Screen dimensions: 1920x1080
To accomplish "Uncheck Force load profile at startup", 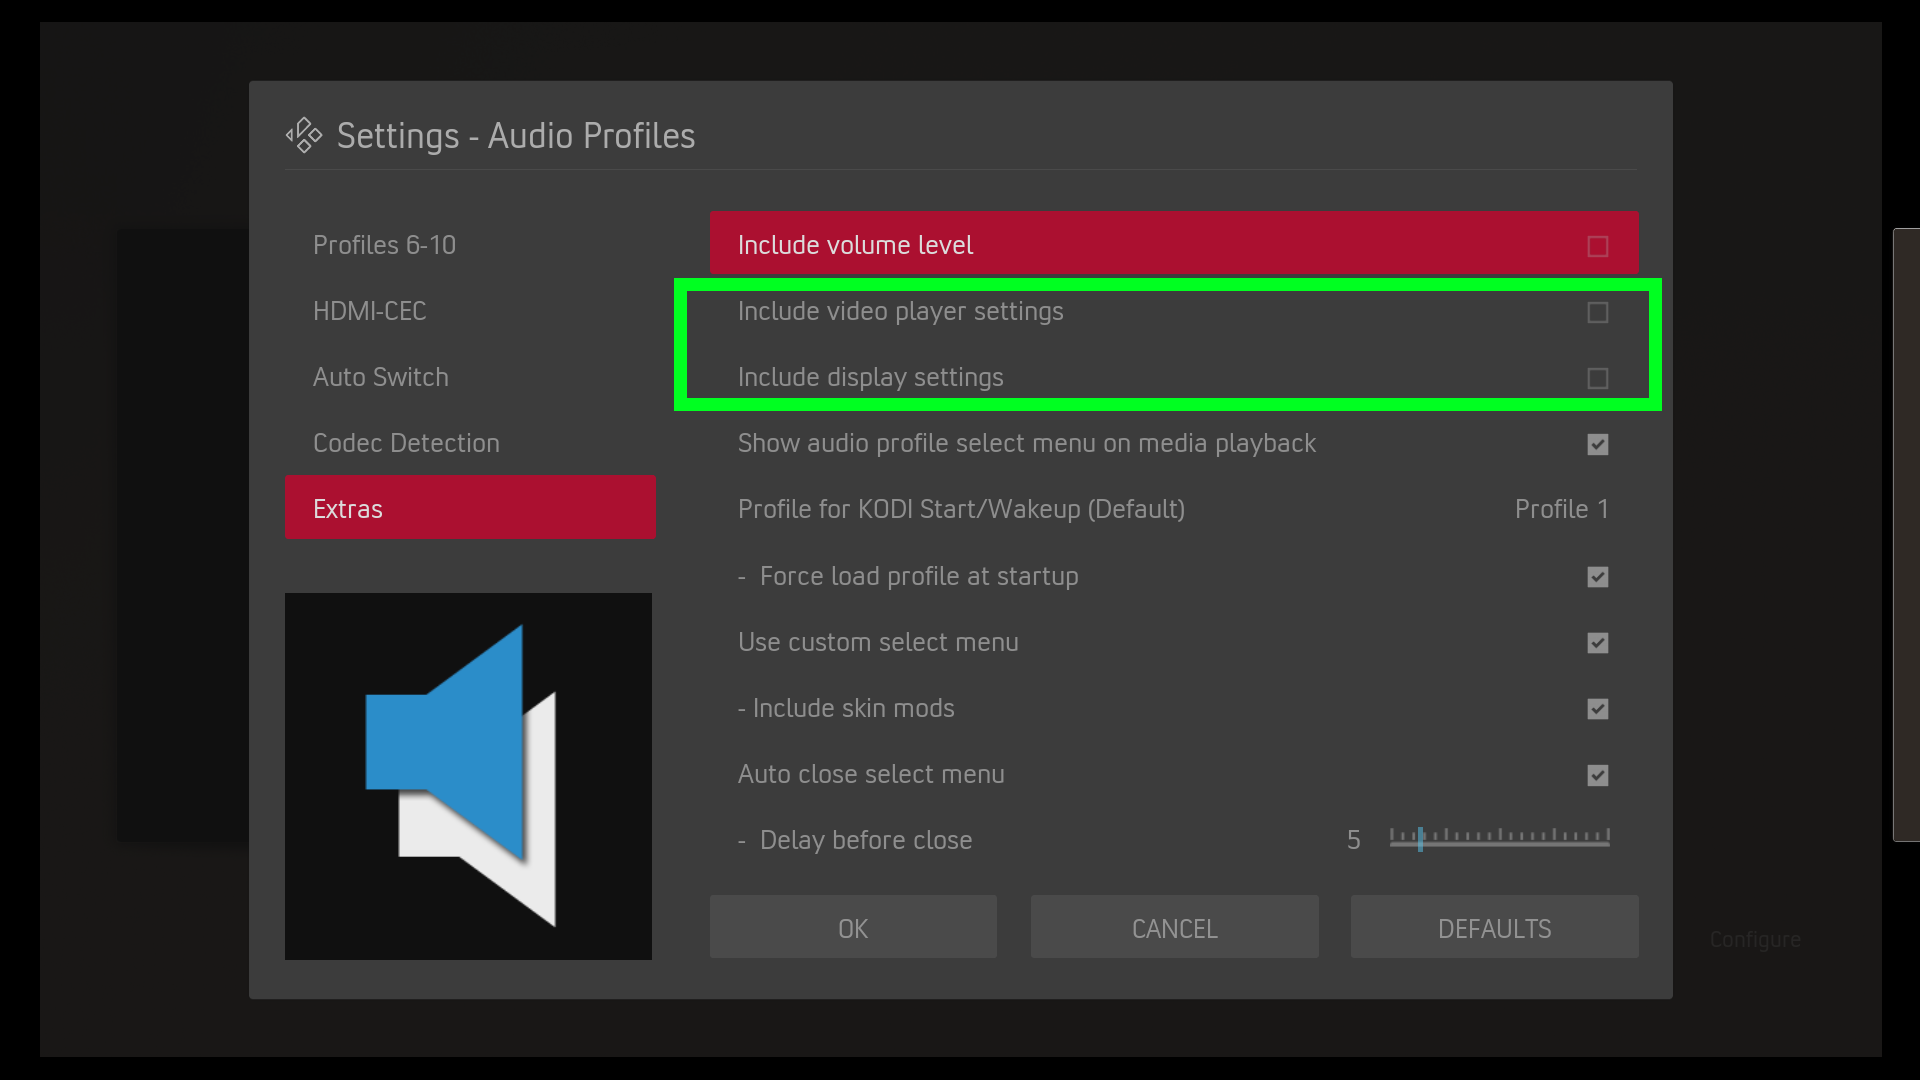I will [x=1597, y=577].
